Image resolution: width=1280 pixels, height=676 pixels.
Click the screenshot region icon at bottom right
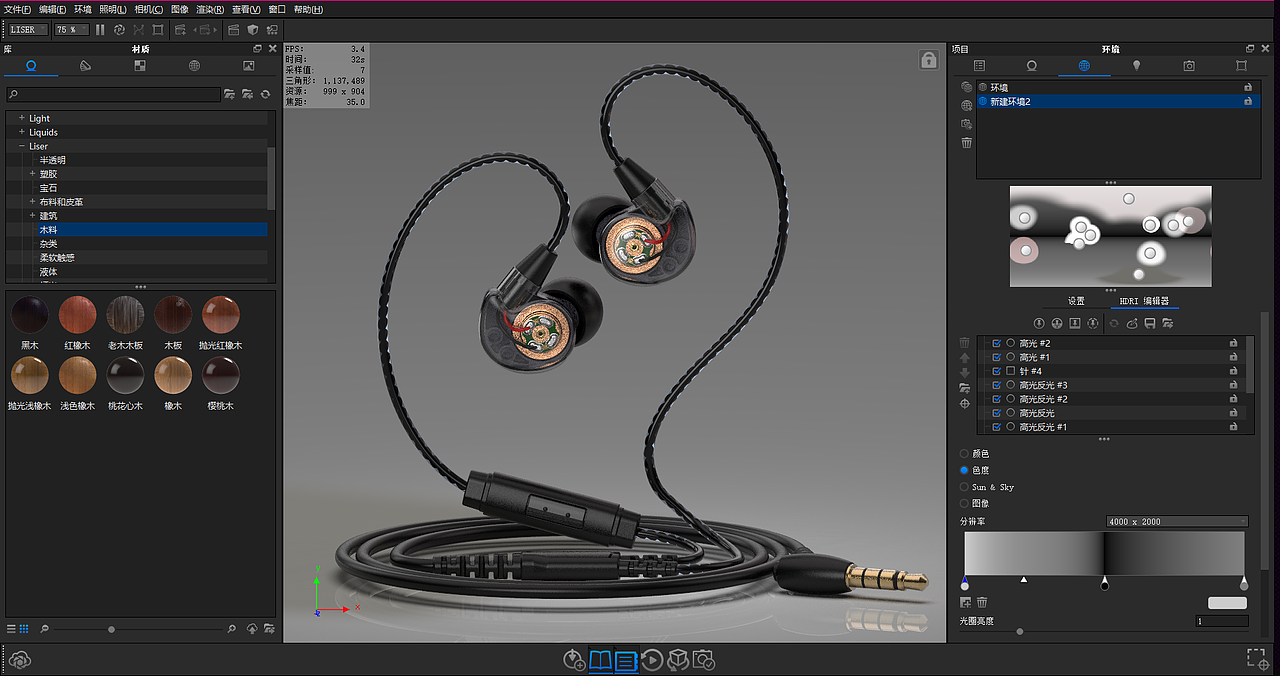click(x=1258, y=658)
